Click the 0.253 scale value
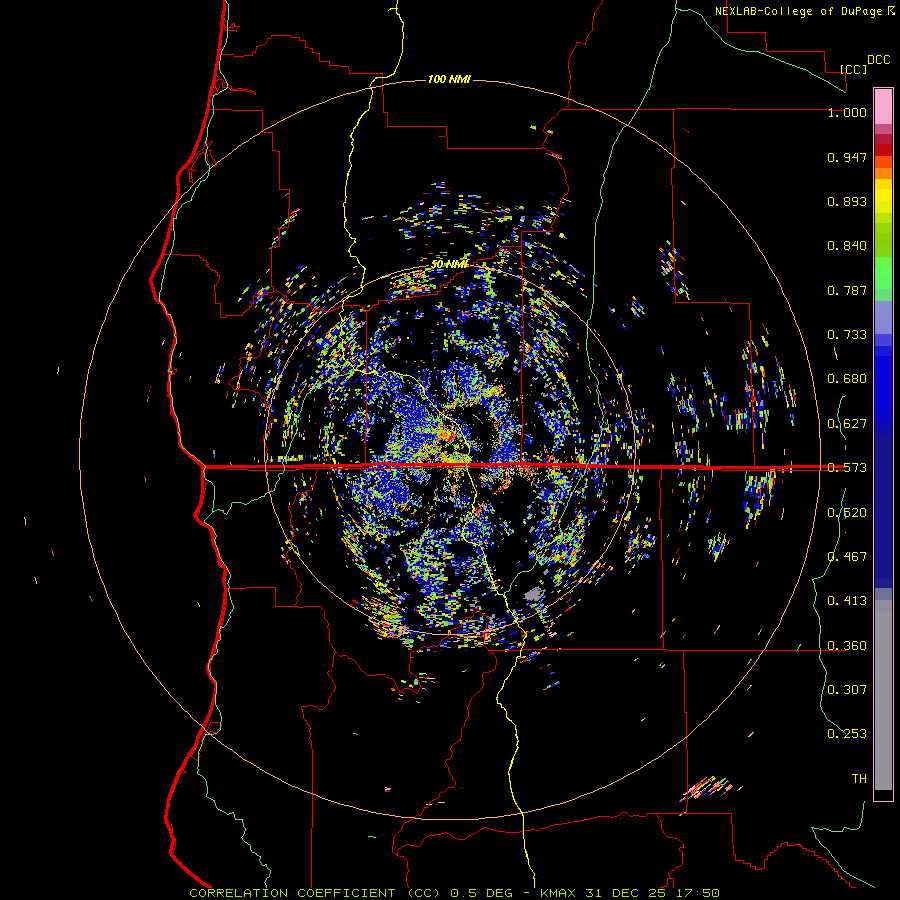The width and height of the screenshot is (900, 900). [x=847, y=734]
